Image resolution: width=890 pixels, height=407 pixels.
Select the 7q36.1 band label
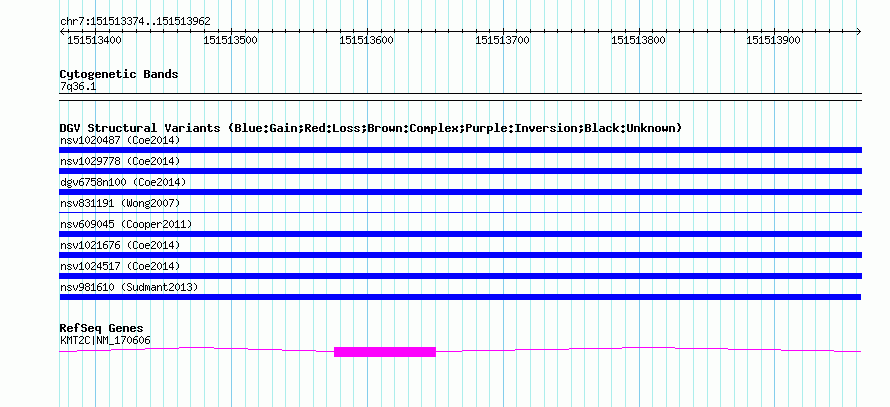[78, 86]
